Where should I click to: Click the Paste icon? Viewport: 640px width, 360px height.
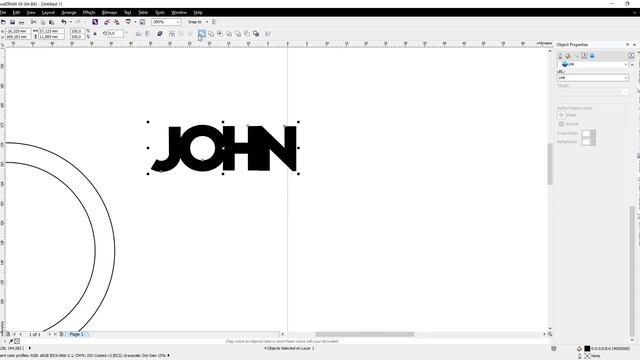[x=51, y=22]
